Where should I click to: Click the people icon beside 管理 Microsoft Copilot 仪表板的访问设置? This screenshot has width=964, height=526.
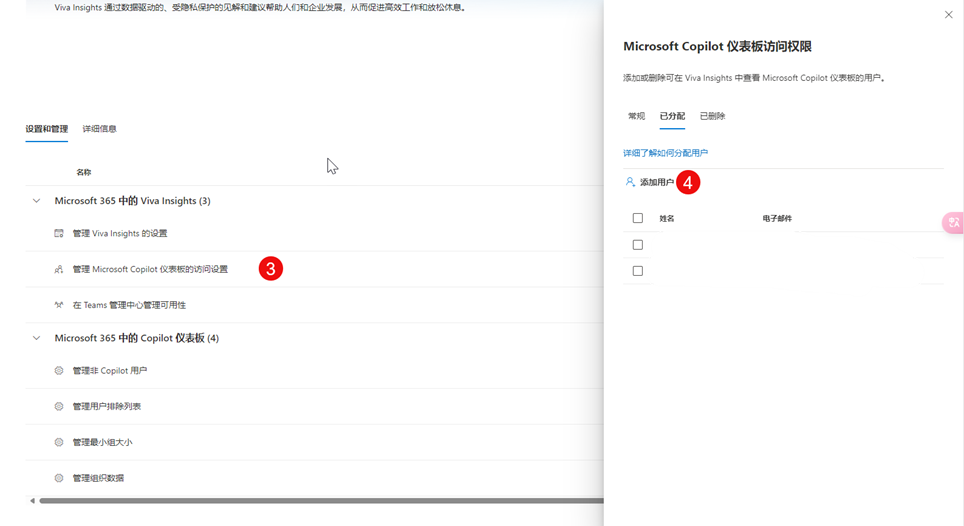point(59,269)
